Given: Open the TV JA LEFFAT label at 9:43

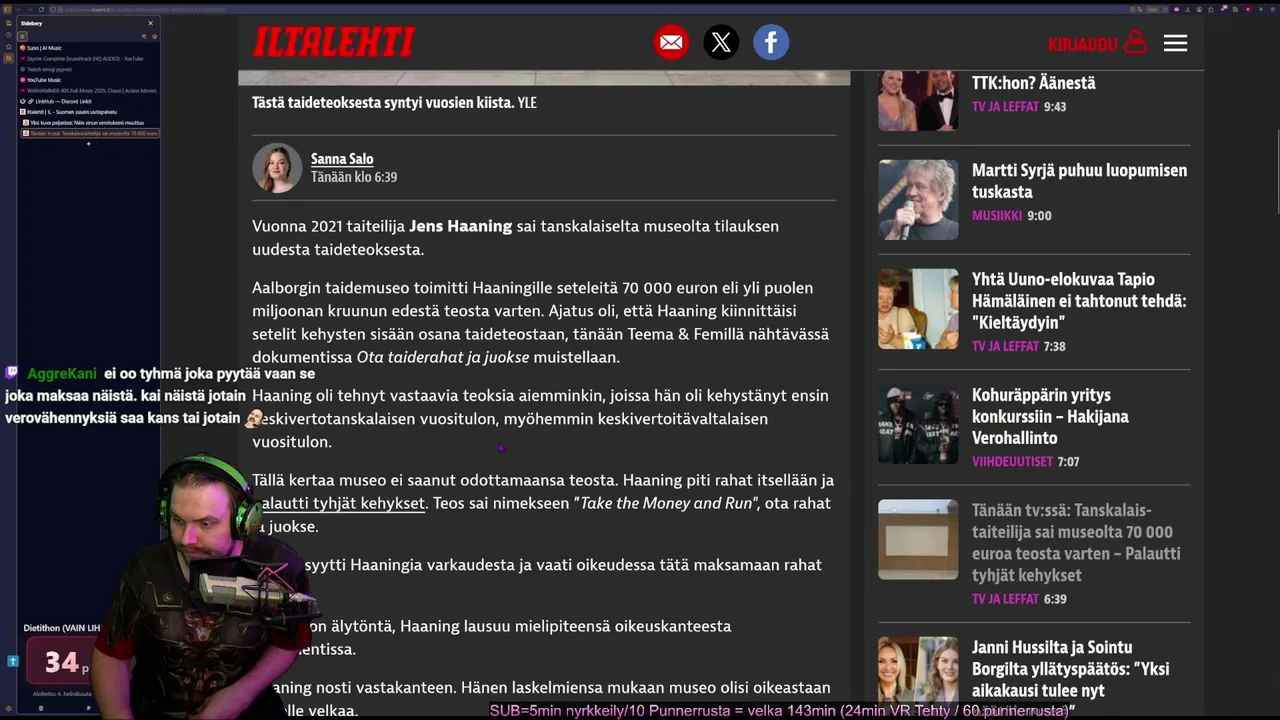Looking at the screenshot, I should (1005, 106).
